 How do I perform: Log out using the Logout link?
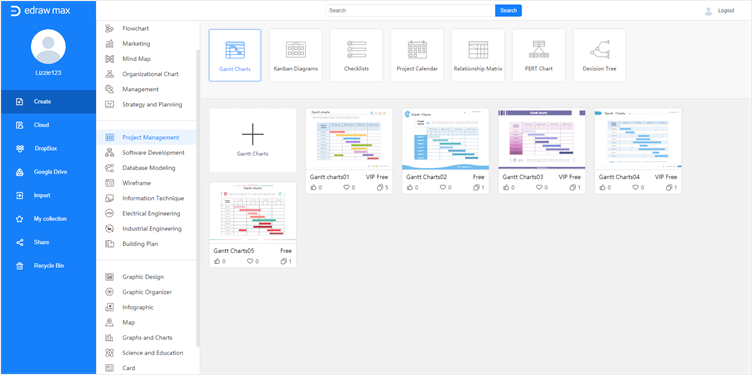[726, 11]
